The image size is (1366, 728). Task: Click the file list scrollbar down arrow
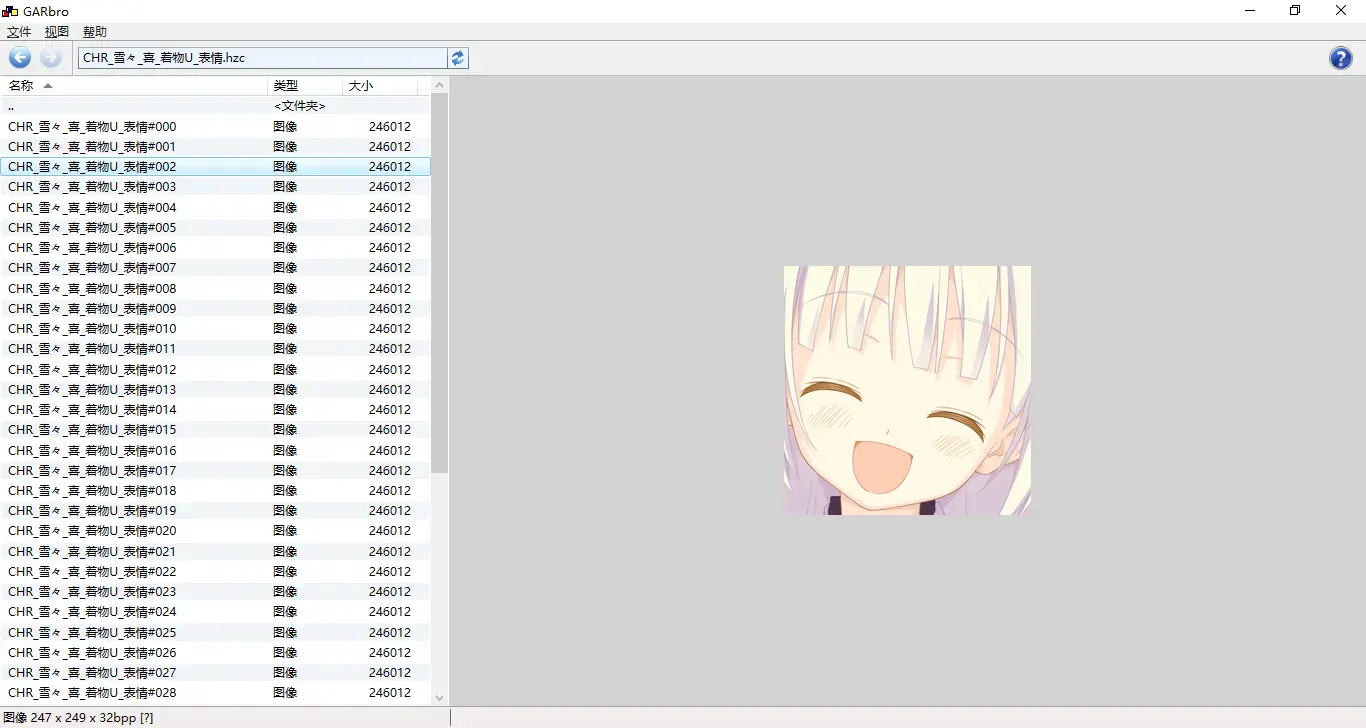click(440, 698)
